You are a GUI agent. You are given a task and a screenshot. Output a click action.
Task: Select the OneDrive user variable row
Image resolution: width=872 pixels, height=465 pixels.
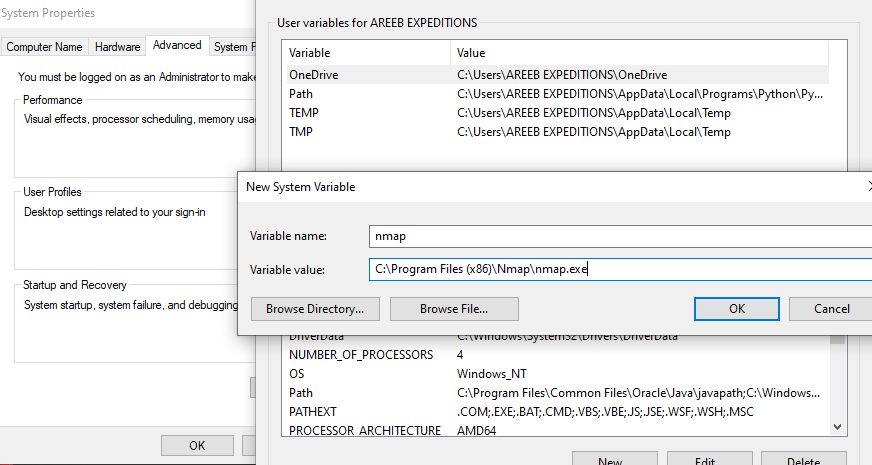click(557, 75)
